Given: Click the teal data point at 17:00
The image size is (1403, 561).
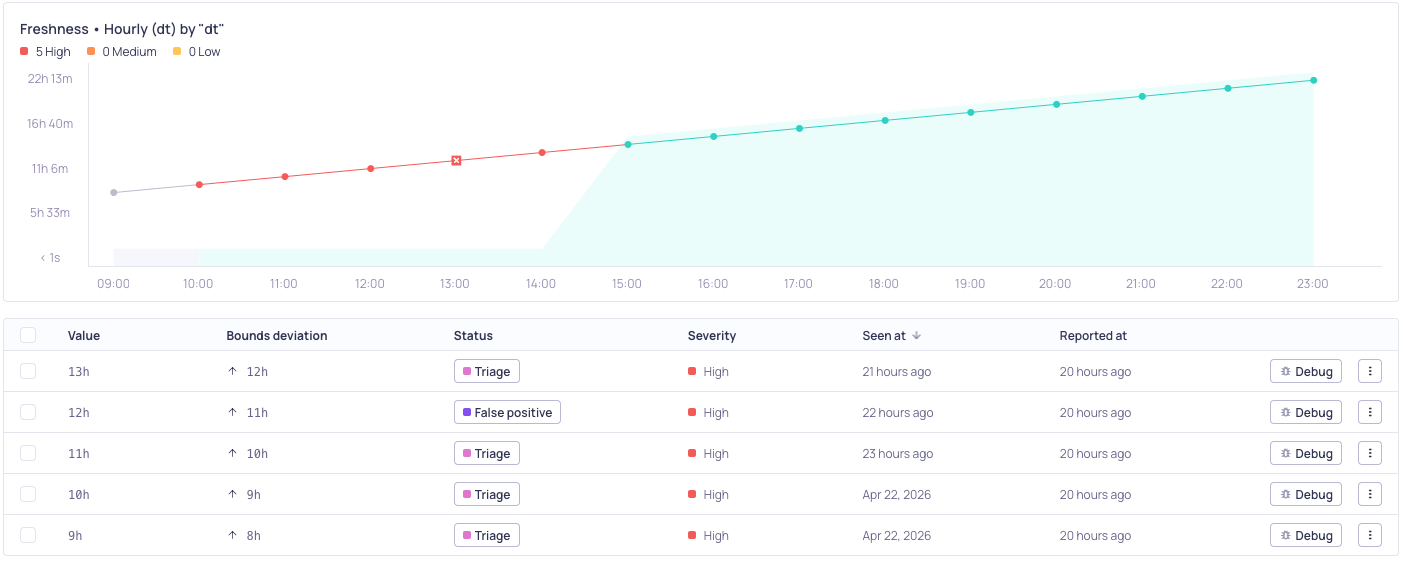Looking at the screenshot, I should (799, 128).
